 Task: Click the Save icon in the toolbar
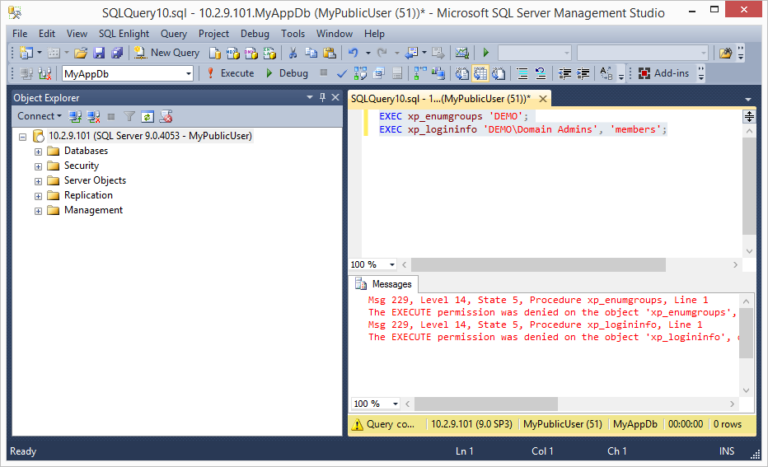pos(98,52)
